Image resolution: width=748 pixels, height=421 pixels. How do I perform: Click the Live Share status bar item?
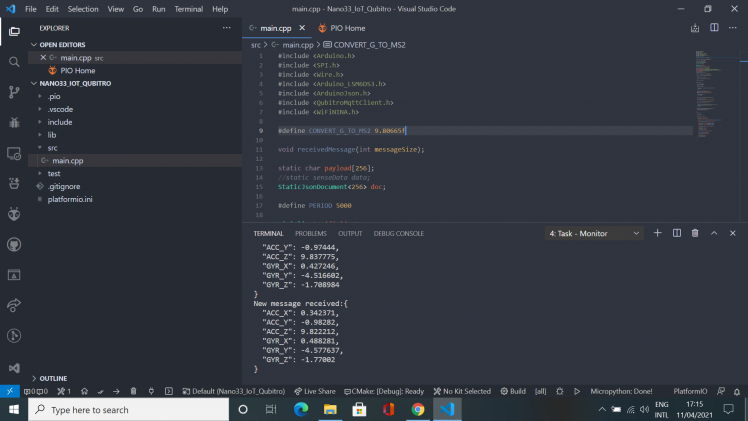point(315,391)
